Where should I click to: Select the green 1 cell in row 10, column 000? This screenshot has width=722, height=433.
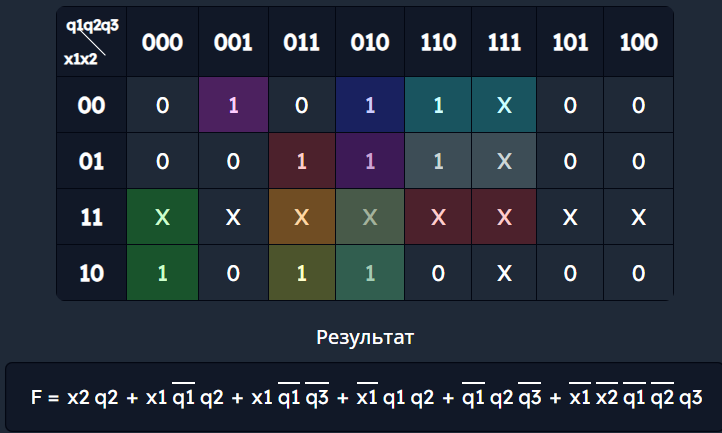click(x=163, y=273)
